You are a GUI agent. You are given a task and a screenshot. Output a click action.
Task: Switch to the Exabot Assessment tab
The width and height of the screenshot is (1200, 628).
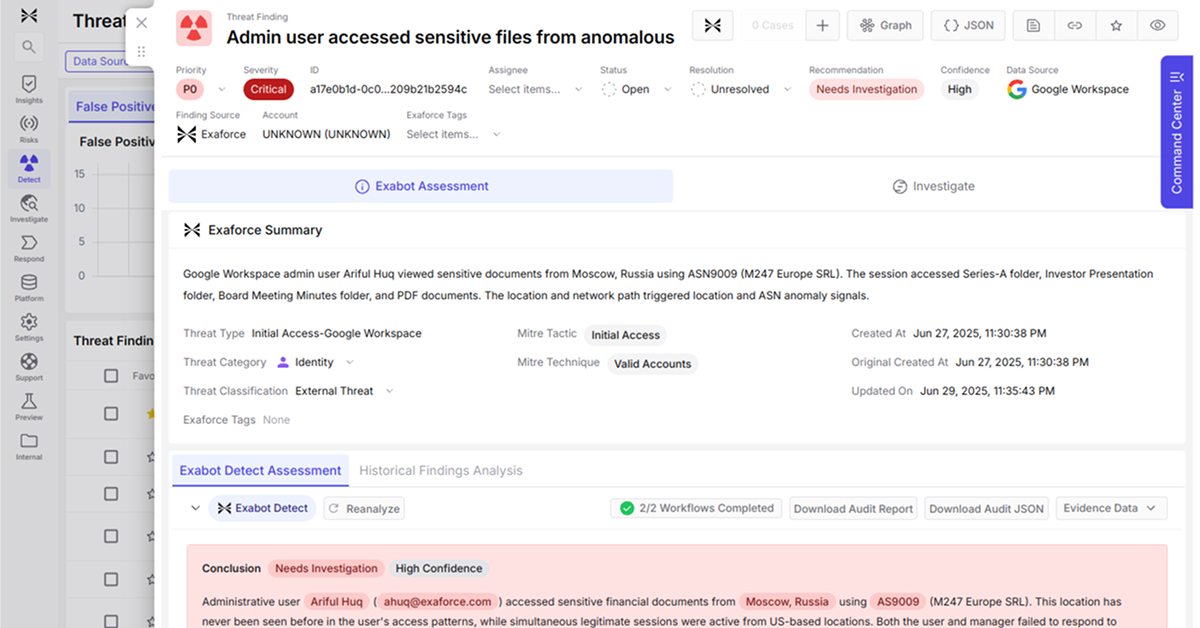coord(421,186)
